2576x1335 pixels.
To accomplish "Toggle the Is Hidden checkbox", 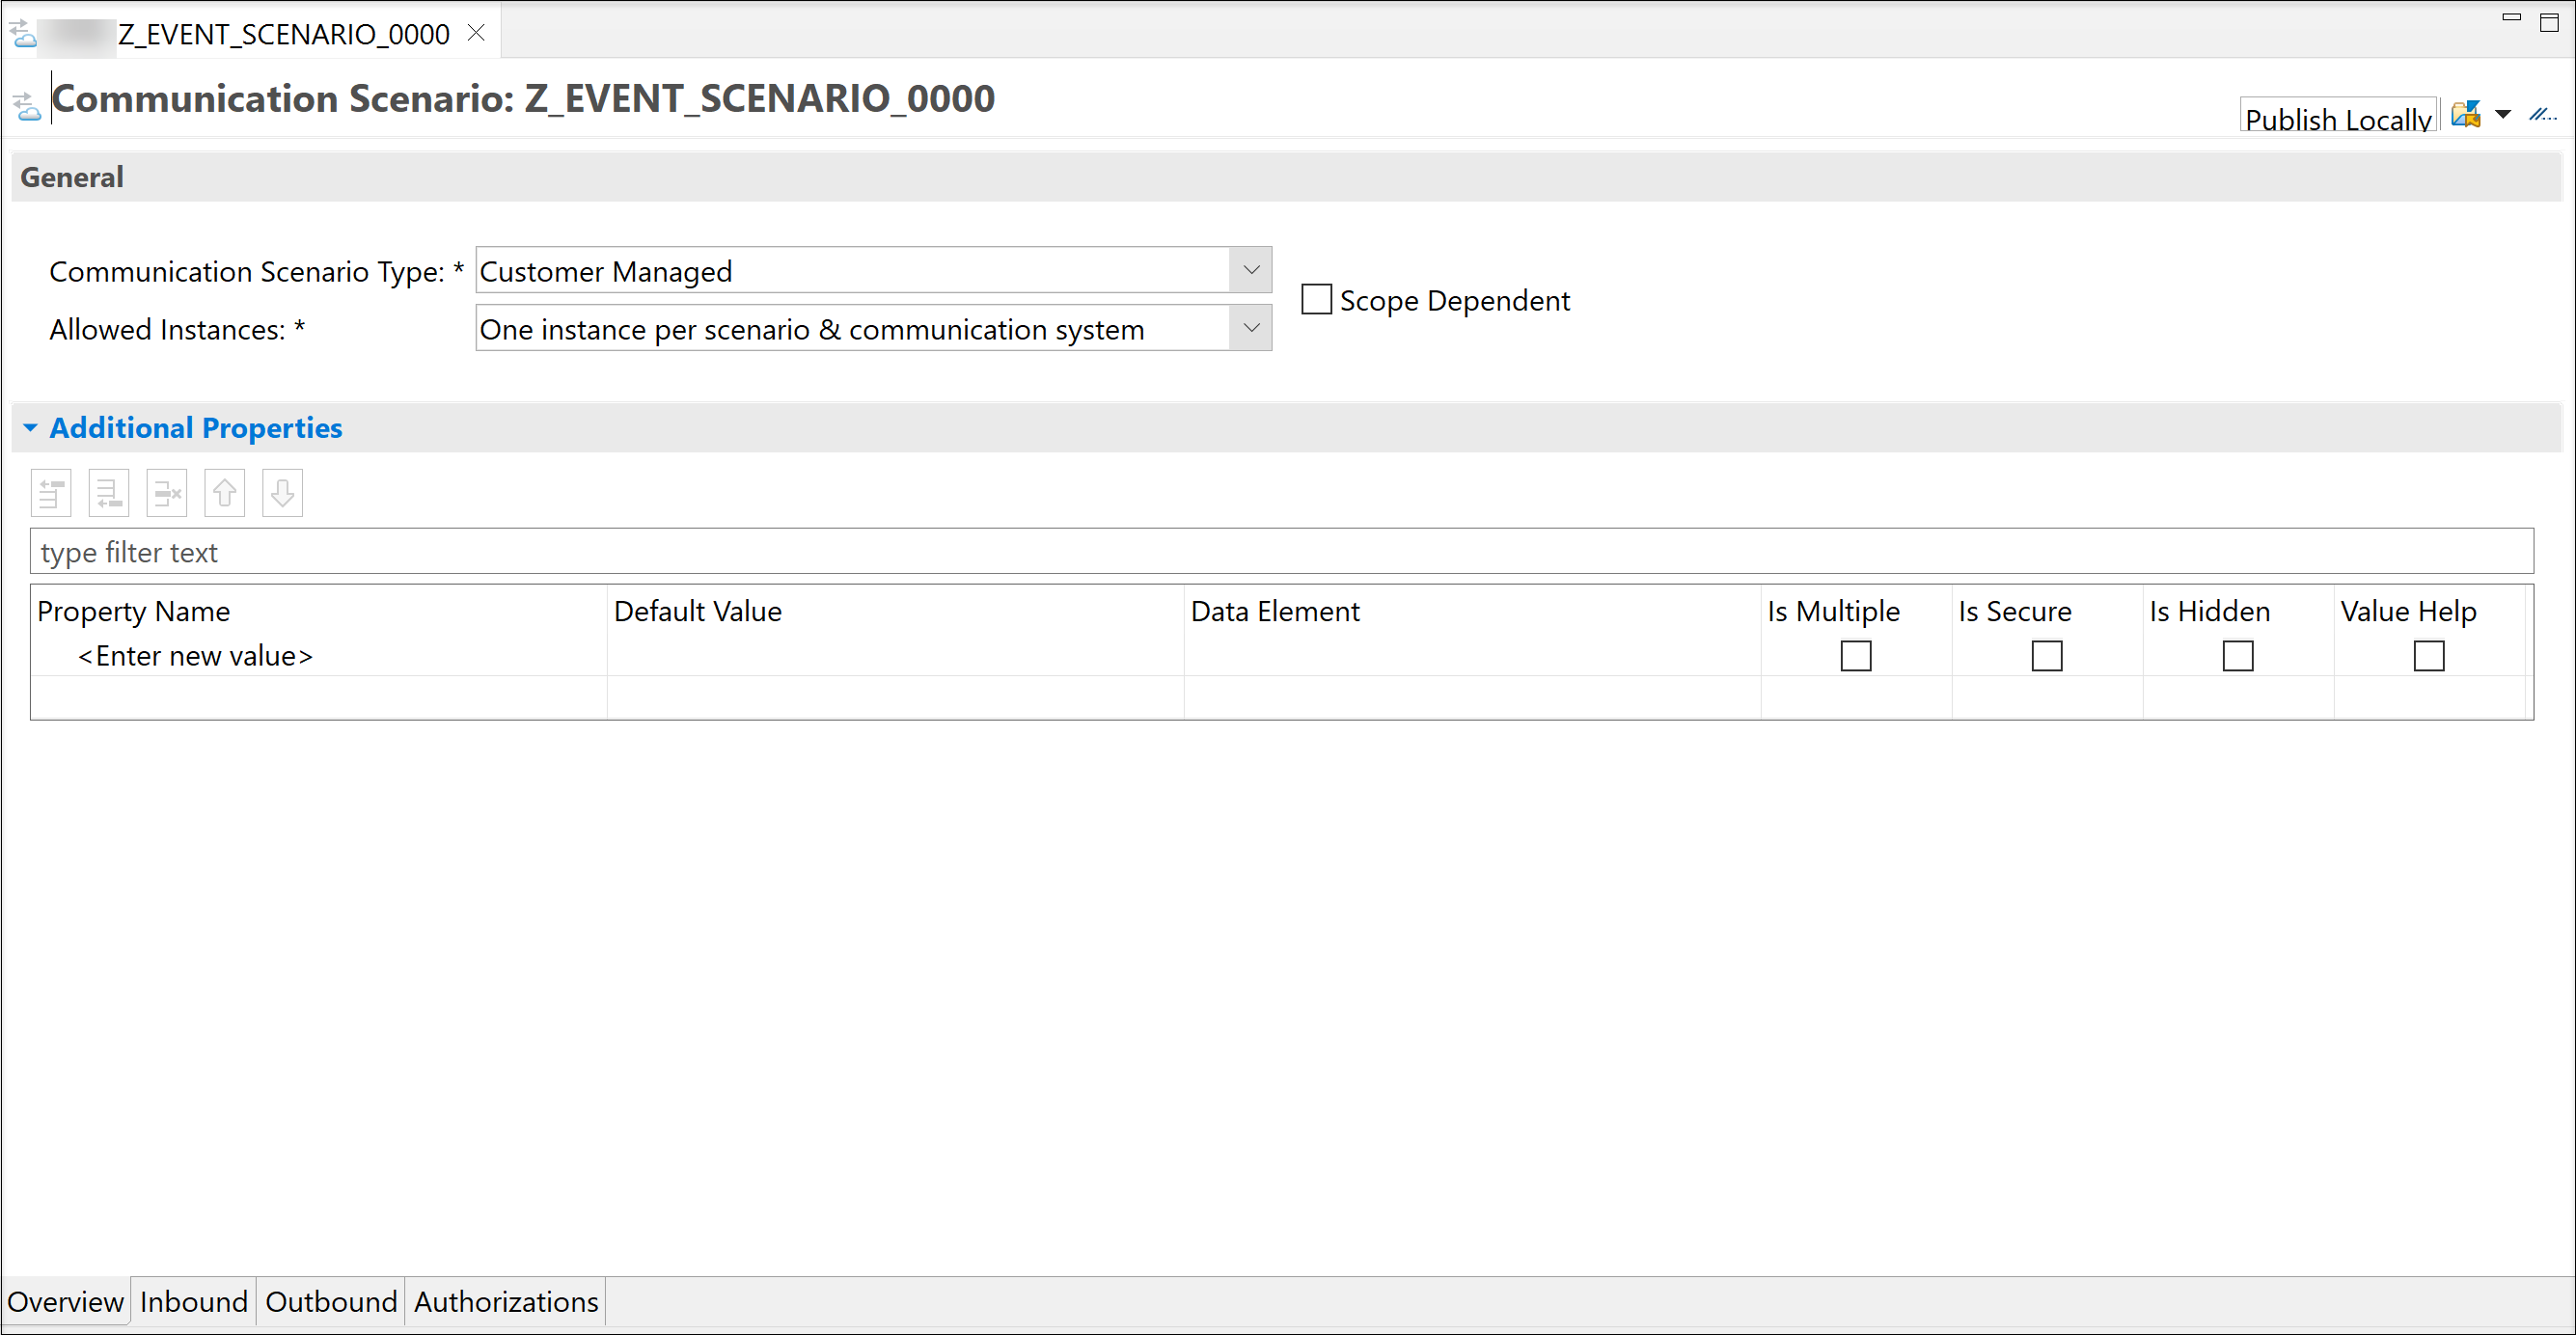I will 2238,656.
